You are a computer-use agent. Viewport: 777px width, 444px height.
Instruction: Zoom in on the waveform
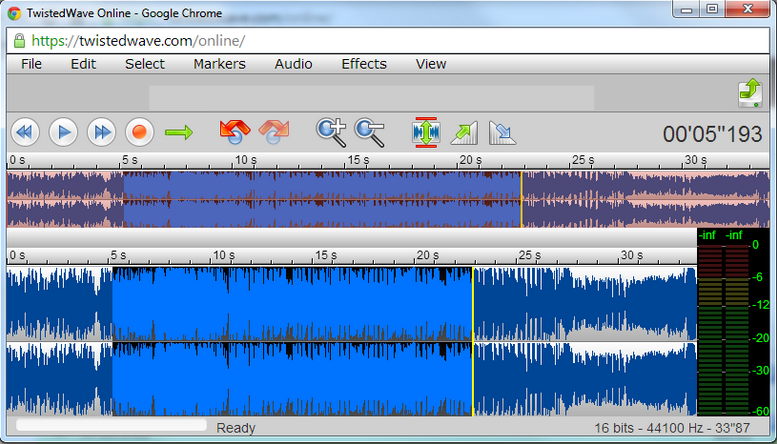click(331, 132)
